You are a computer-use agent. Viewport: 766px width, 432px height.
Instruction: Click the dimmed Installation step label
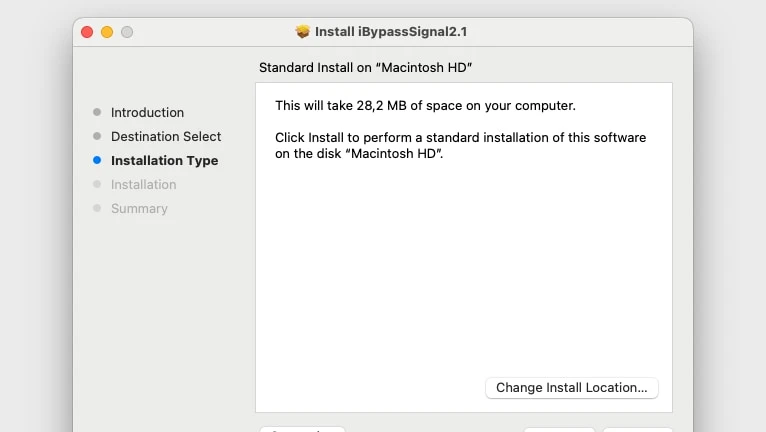[x=143, y=184]
